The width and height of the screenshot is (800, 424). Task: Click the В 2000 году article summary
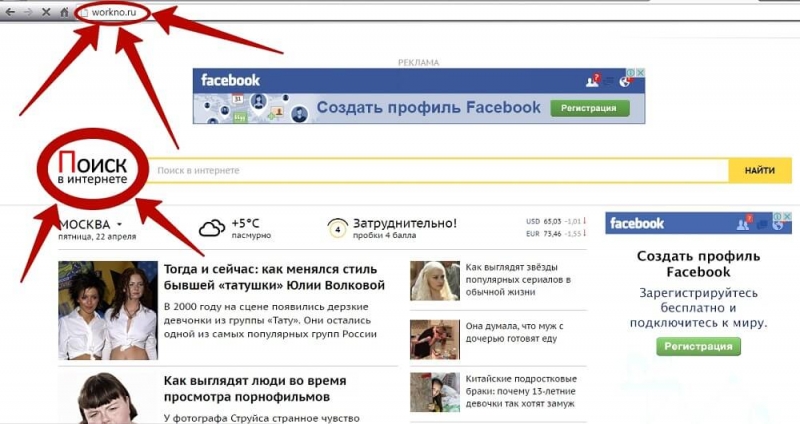[x=270, y=320]
